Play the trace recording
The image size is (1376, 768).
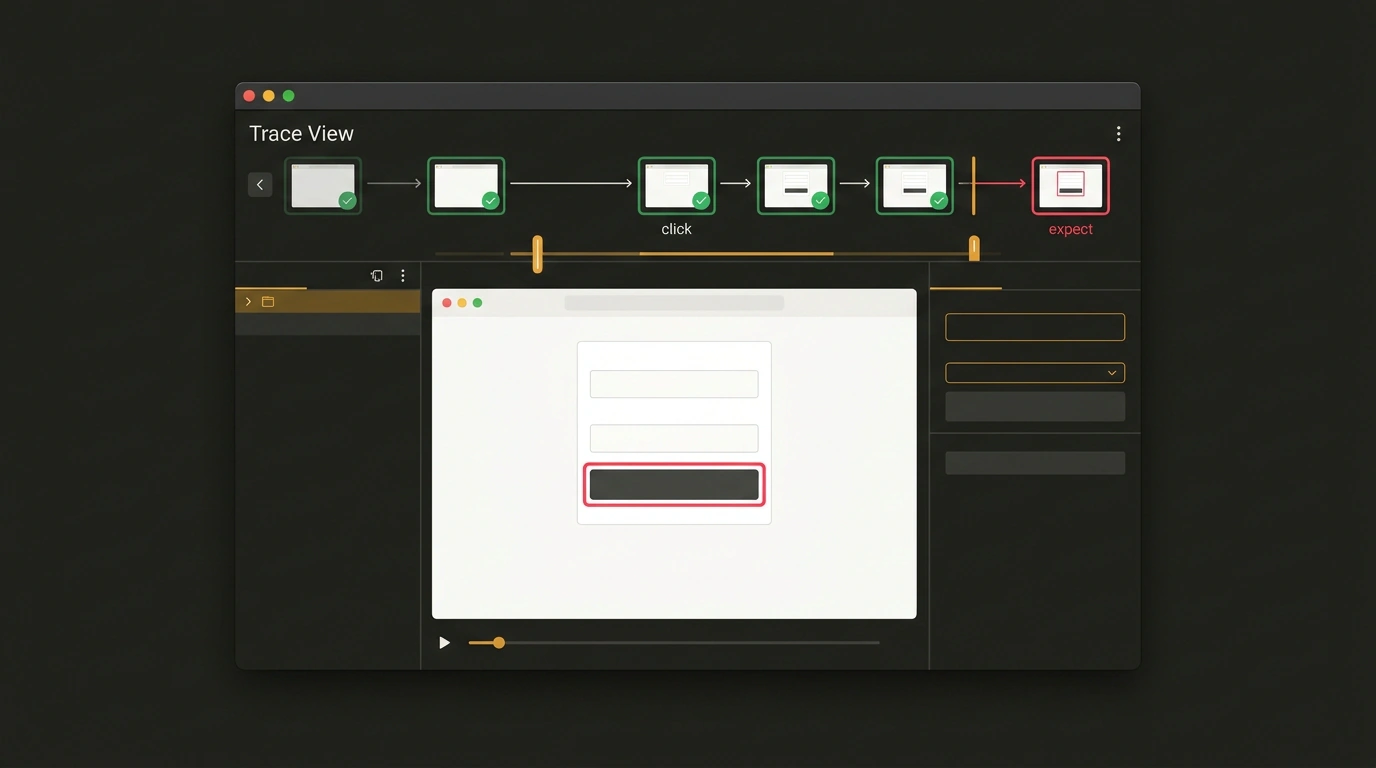[x=445, y=643]
